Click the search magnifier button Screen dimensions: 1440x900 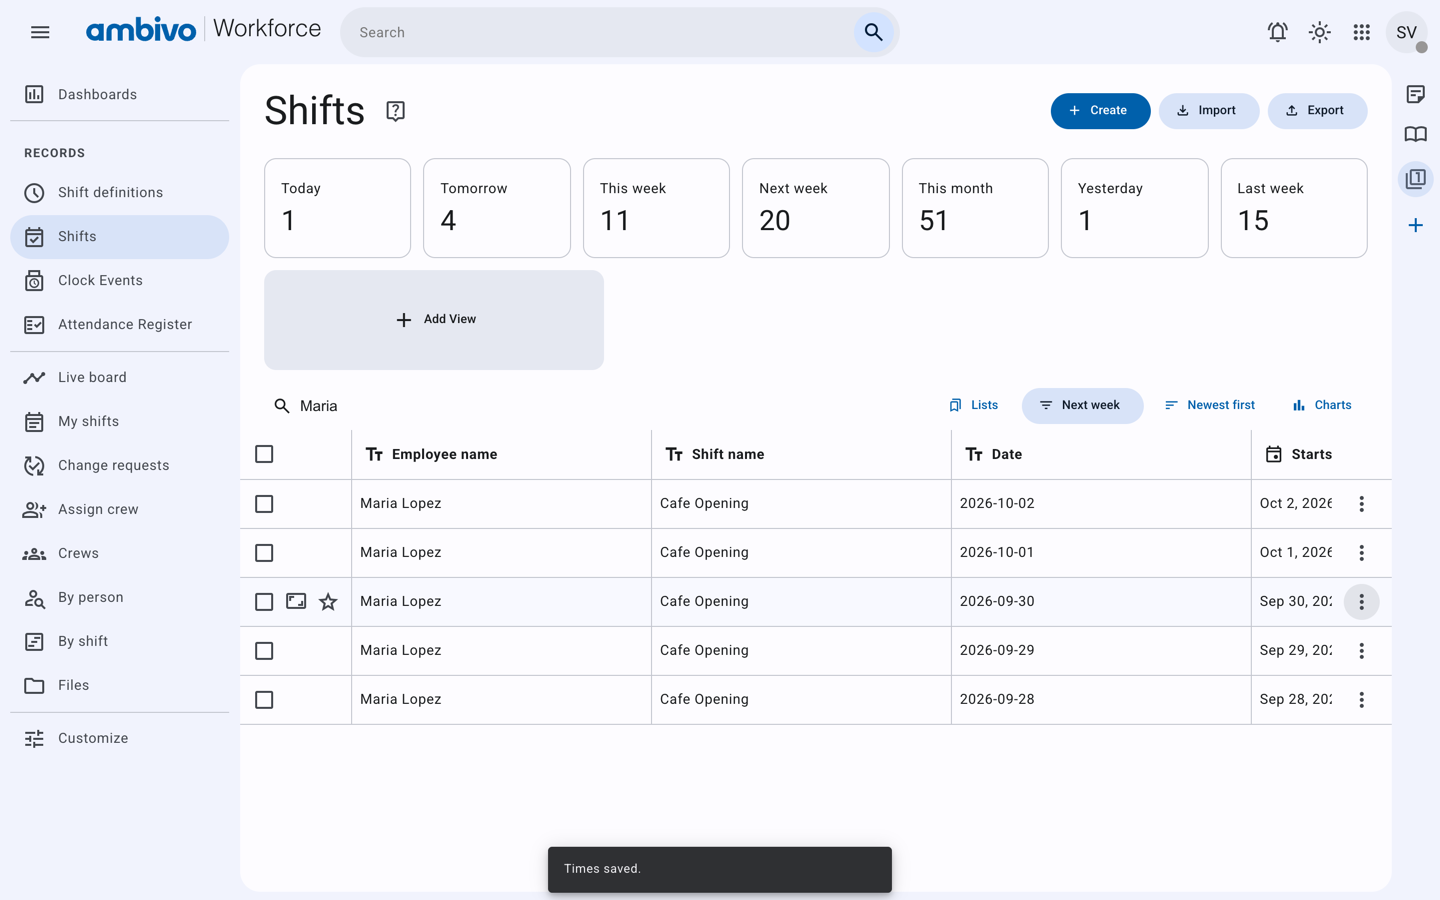[873, 32]
